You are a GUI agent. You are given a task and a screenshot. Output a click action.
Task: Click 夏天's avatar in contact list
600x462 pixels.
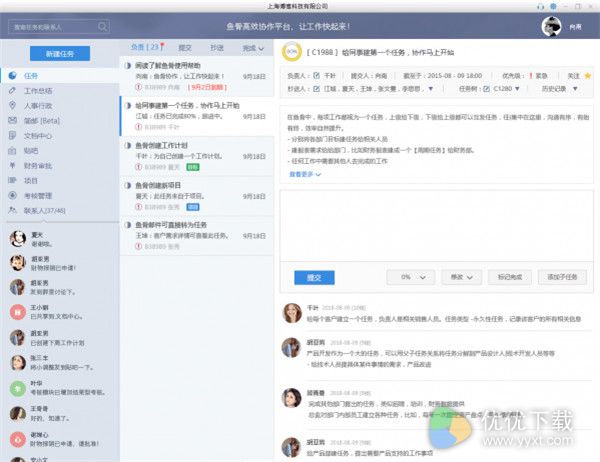(18, 239)
